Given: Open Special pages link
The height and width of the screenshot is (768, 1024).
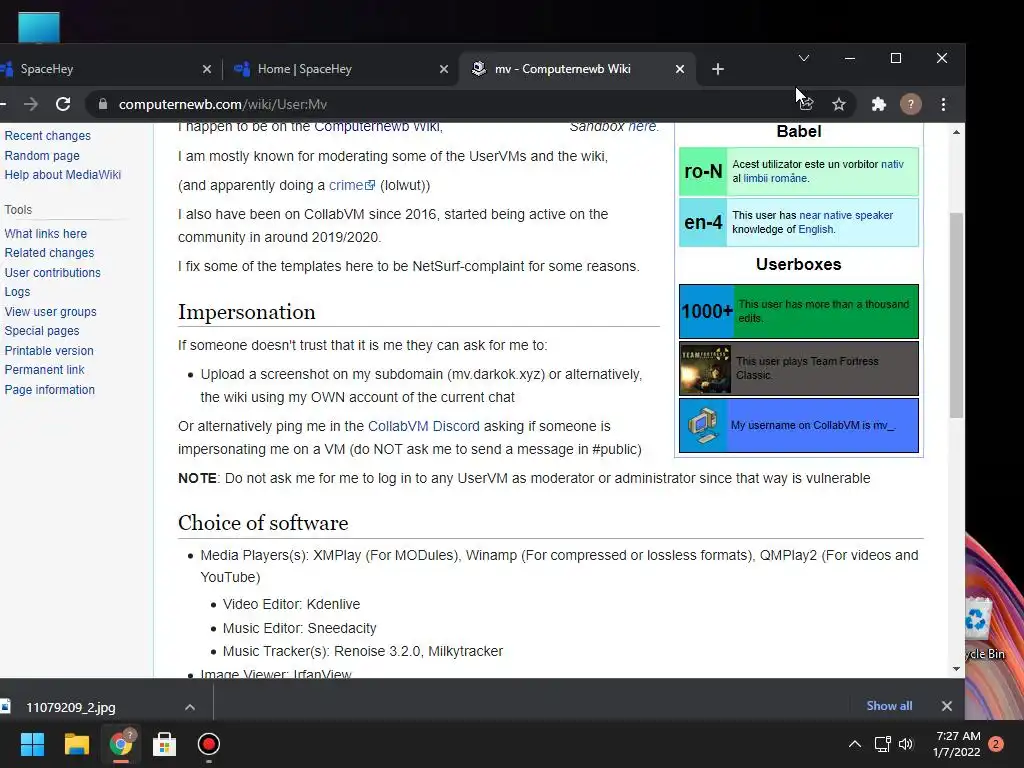Looking at the screenshot, I should [x=42, y=331].
